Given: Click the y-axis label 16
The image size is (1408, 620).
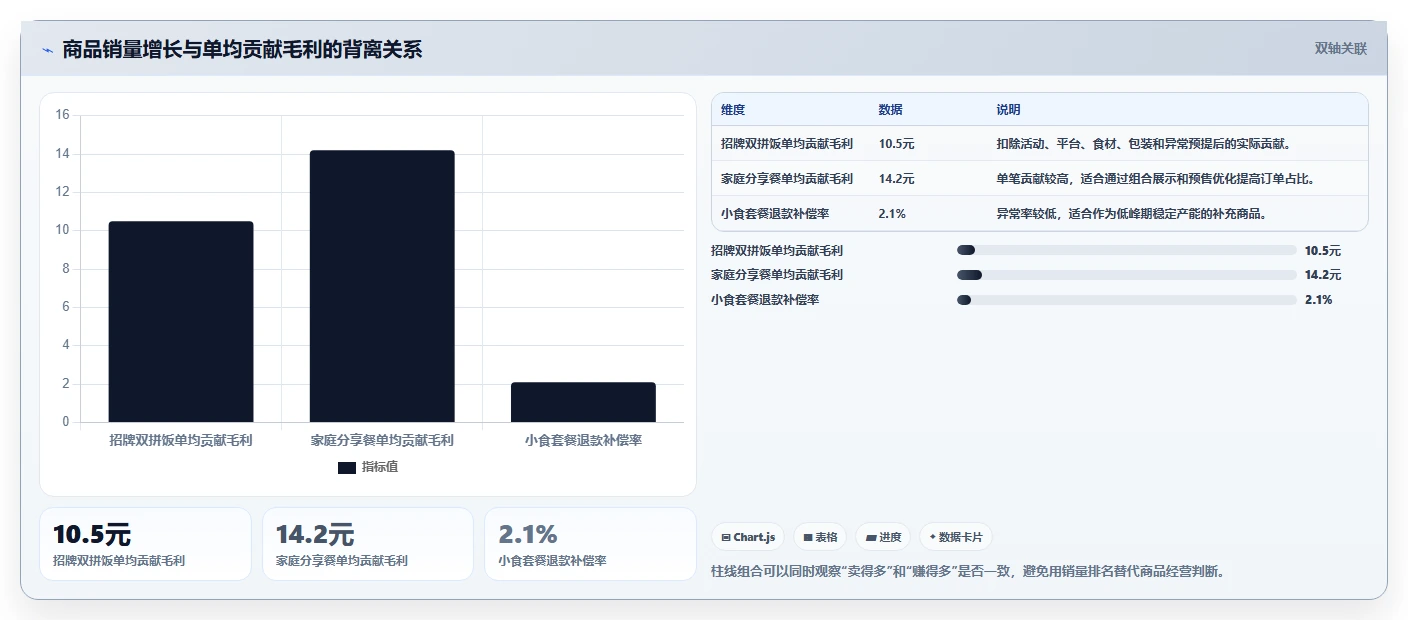Looking at the screenshot, I should [63, 115].
